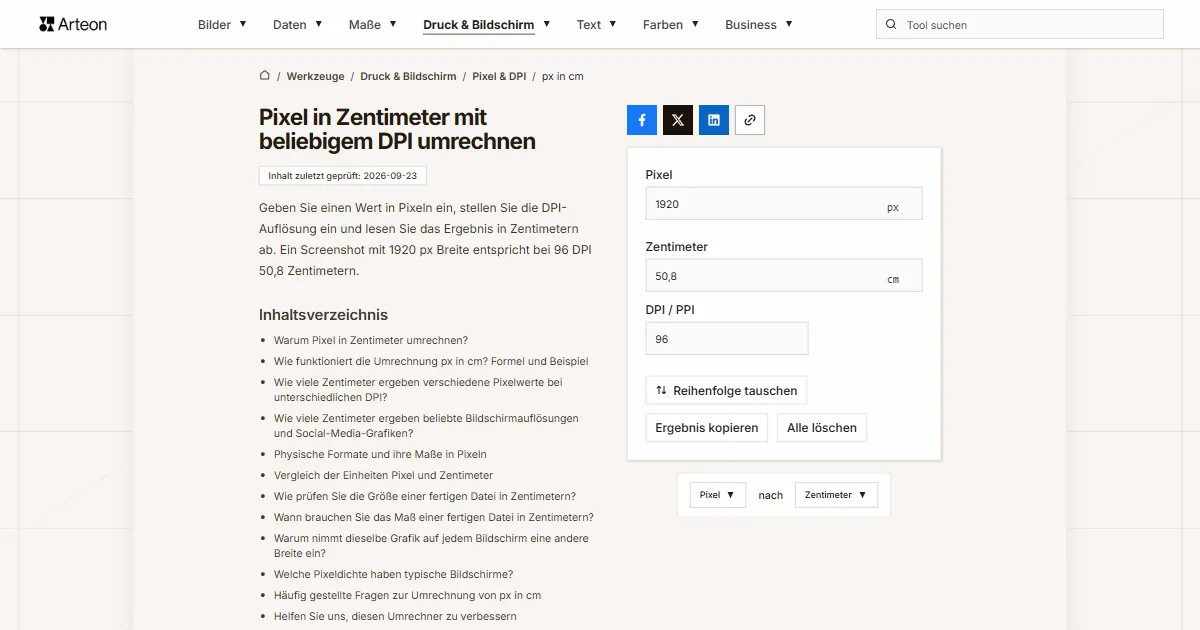Open the Zentimeter target unit dropdown
The image size is (1200, 630).
click(x=836, y=495)
